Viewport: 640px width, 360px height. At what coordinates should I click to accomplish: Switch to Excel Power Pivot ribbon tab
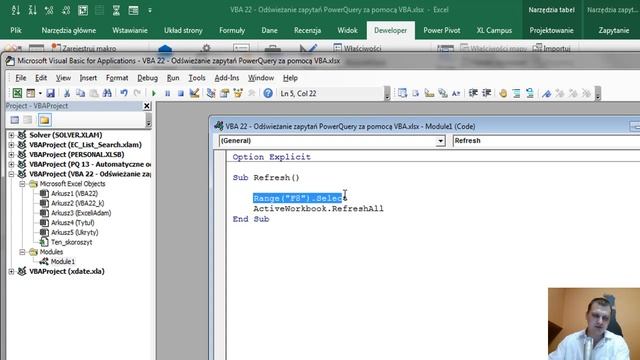(x=442, y=30)
